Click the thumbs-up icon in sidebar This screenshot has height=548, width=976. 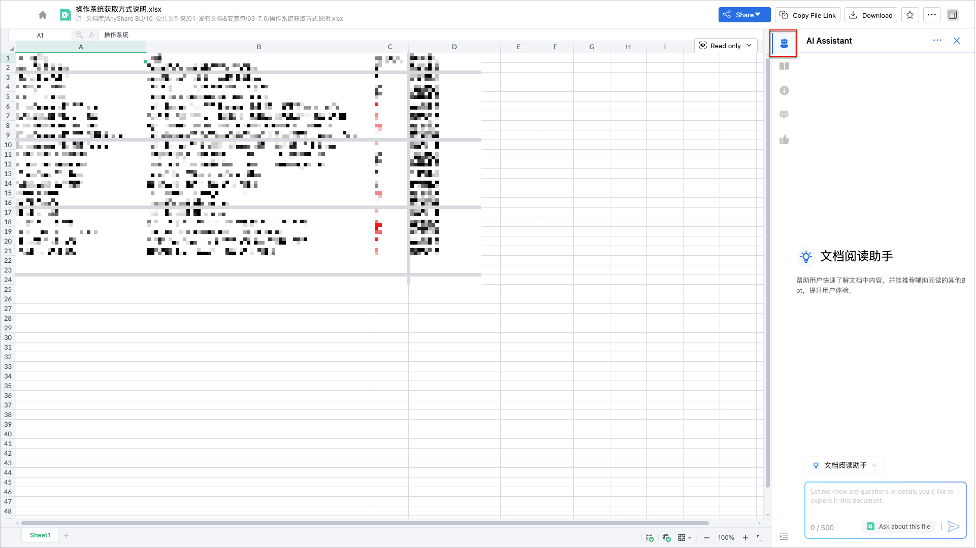[784, 139]
